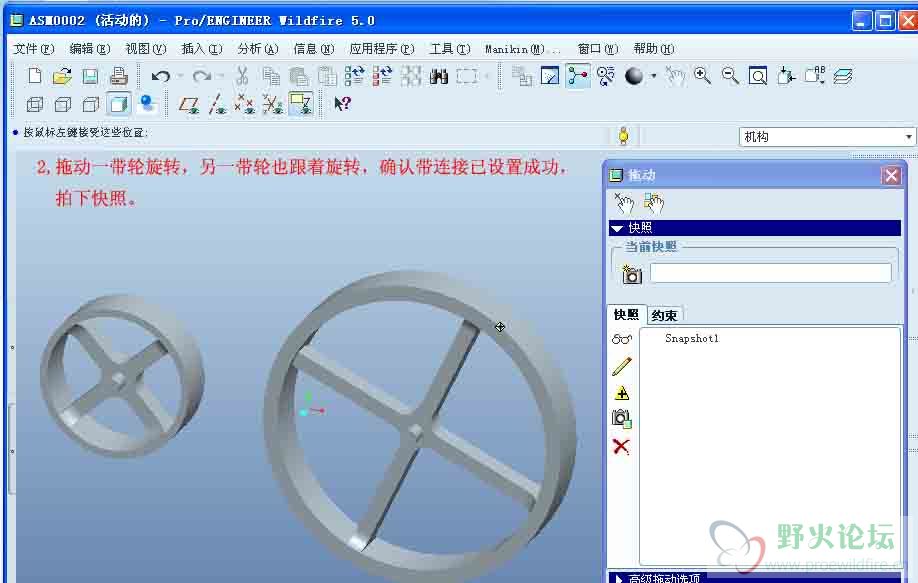918x583 pixels.
Task: Select the point drag hand tool
Action: pyautogui.click(x=624, y=203)
